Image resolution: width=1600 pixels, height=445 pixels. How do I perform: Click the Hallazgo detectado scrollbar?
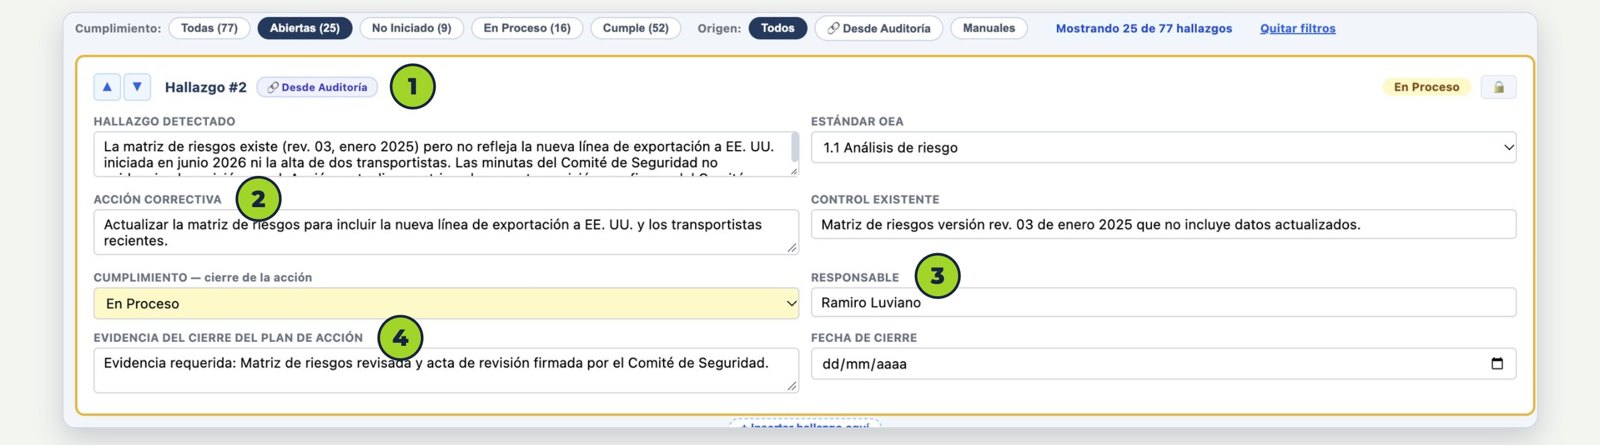pyautogui.click(x=795, y=148)
